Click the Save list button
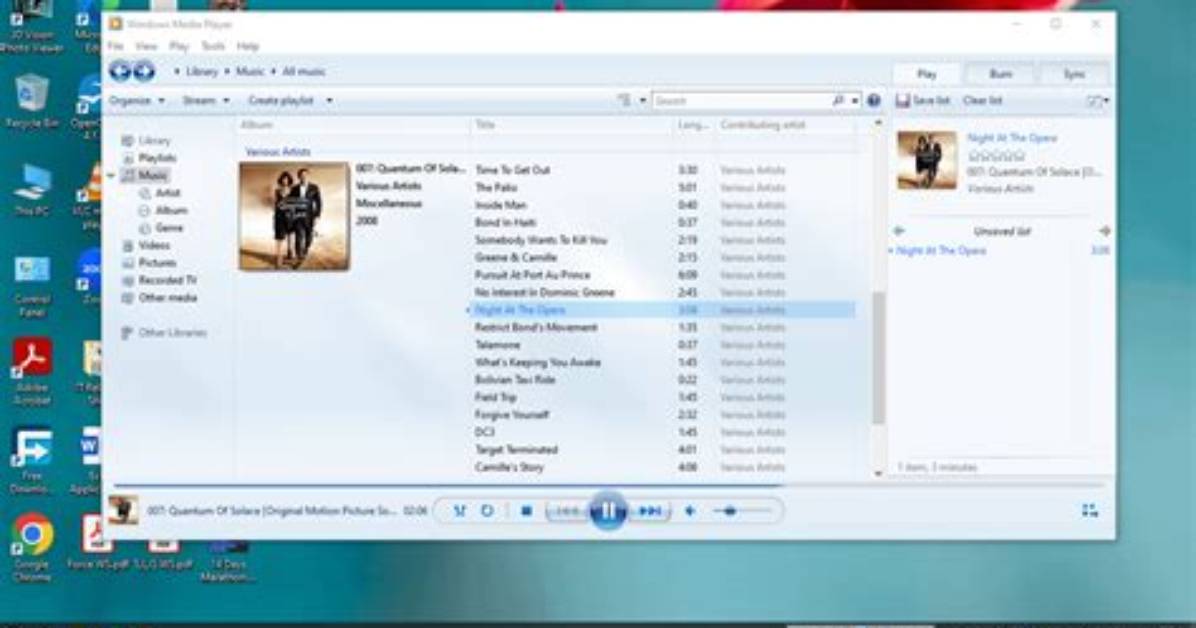Viewport: 1196px width, 628px height. 923,100
